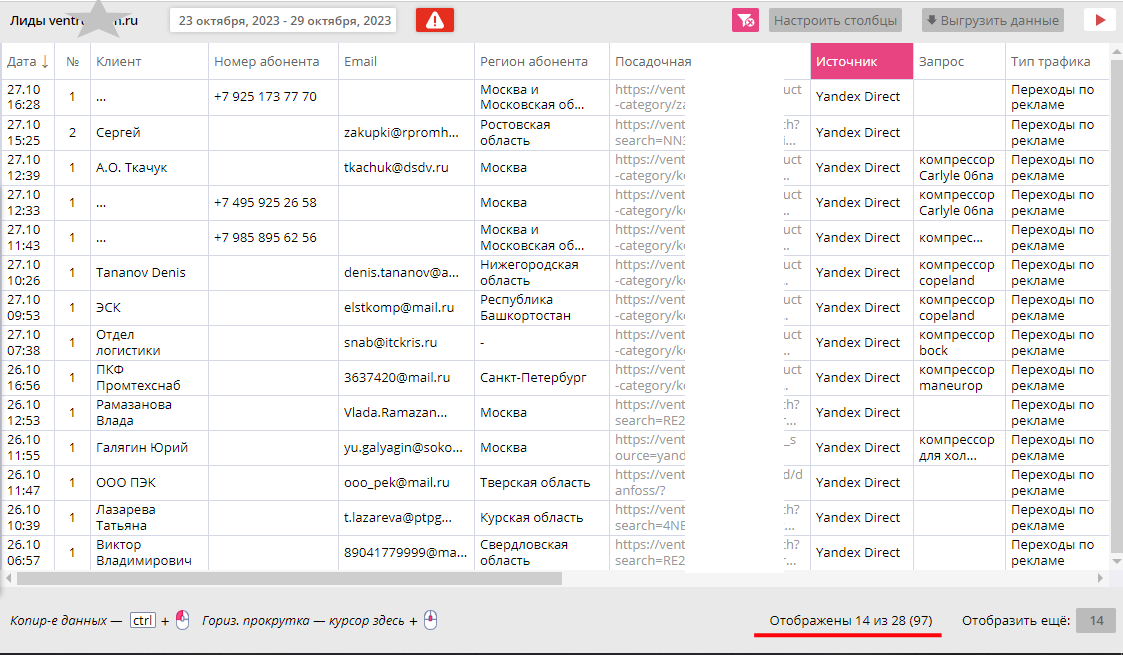Viewport: 1123px width, 655px height.
Task: Click email snab@itckris.ru
Action: tap(390, 343)
